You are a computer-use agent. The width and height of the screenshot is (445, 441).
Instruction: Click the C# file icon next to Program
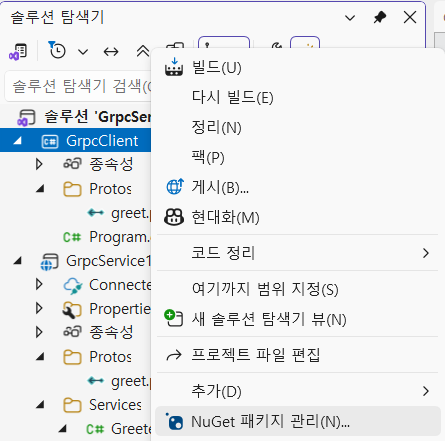72,237
